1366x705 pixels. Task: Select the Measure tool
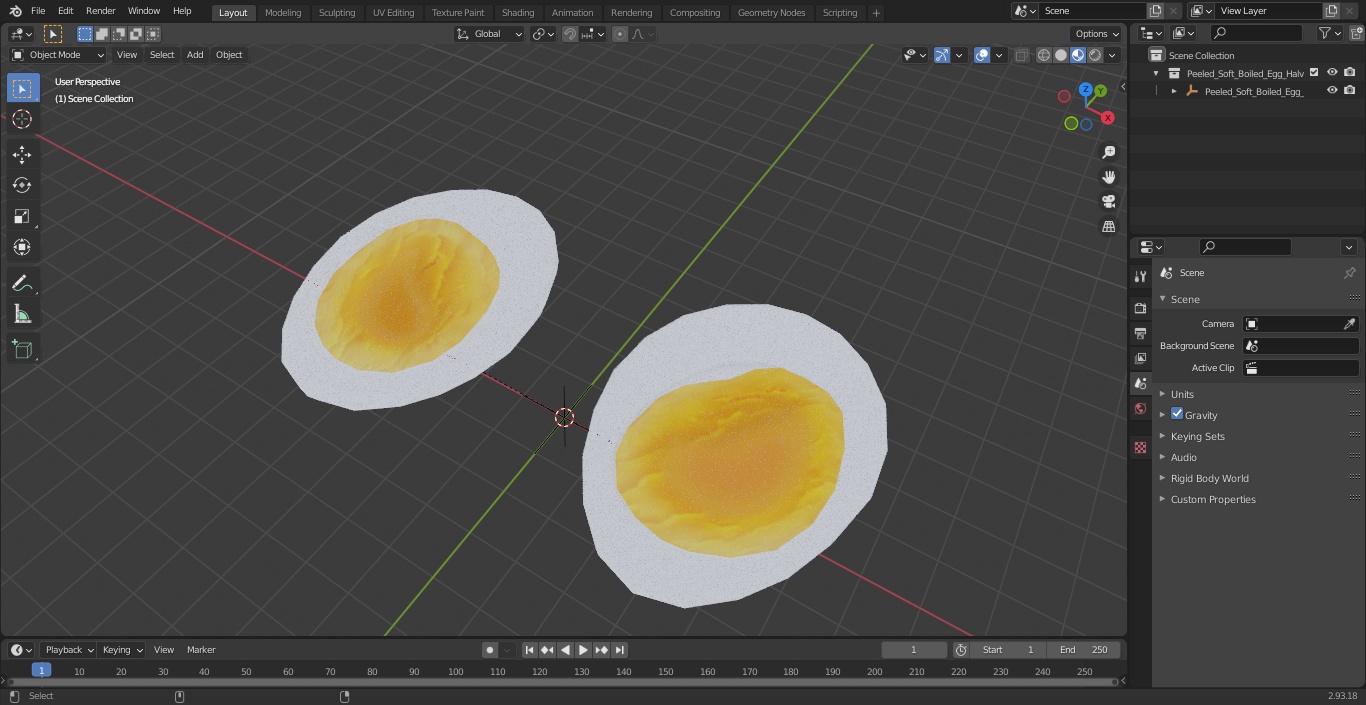coord(22,315)
